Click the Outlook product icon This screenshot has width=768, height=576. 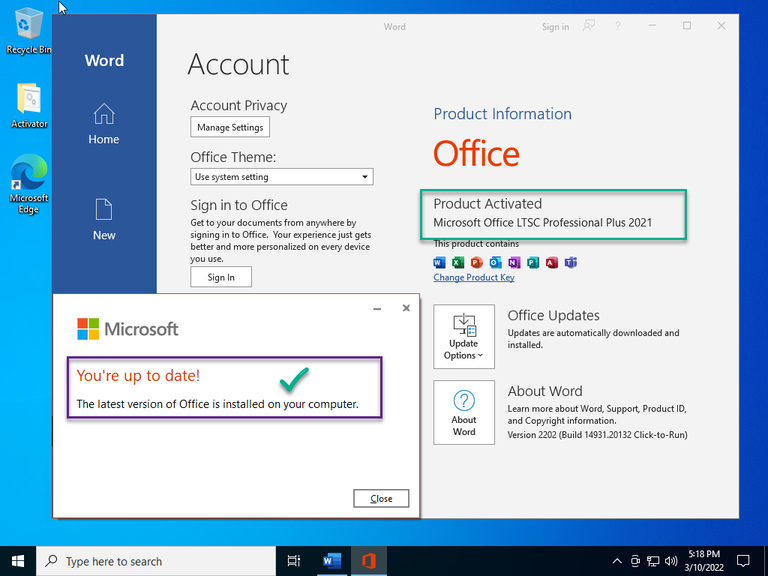(495, 263)
